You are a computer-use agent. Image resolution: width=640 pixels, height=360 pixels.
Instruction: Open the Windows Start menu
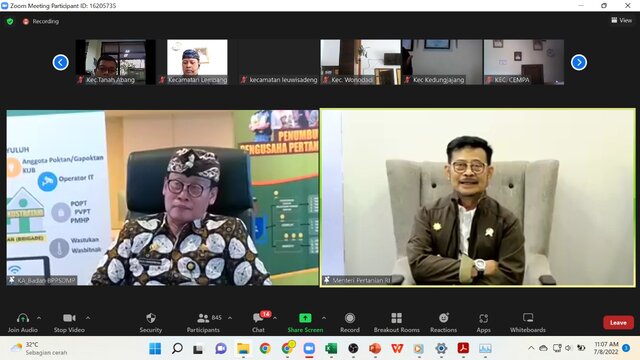click(155, 349)
